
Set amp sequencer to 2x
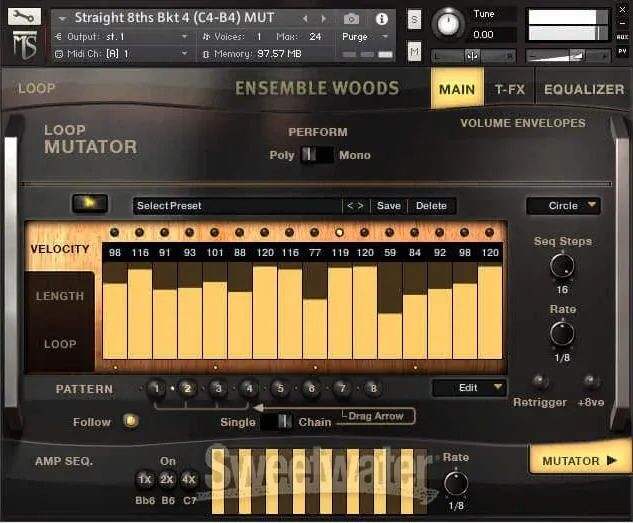[x=166, y=480]
